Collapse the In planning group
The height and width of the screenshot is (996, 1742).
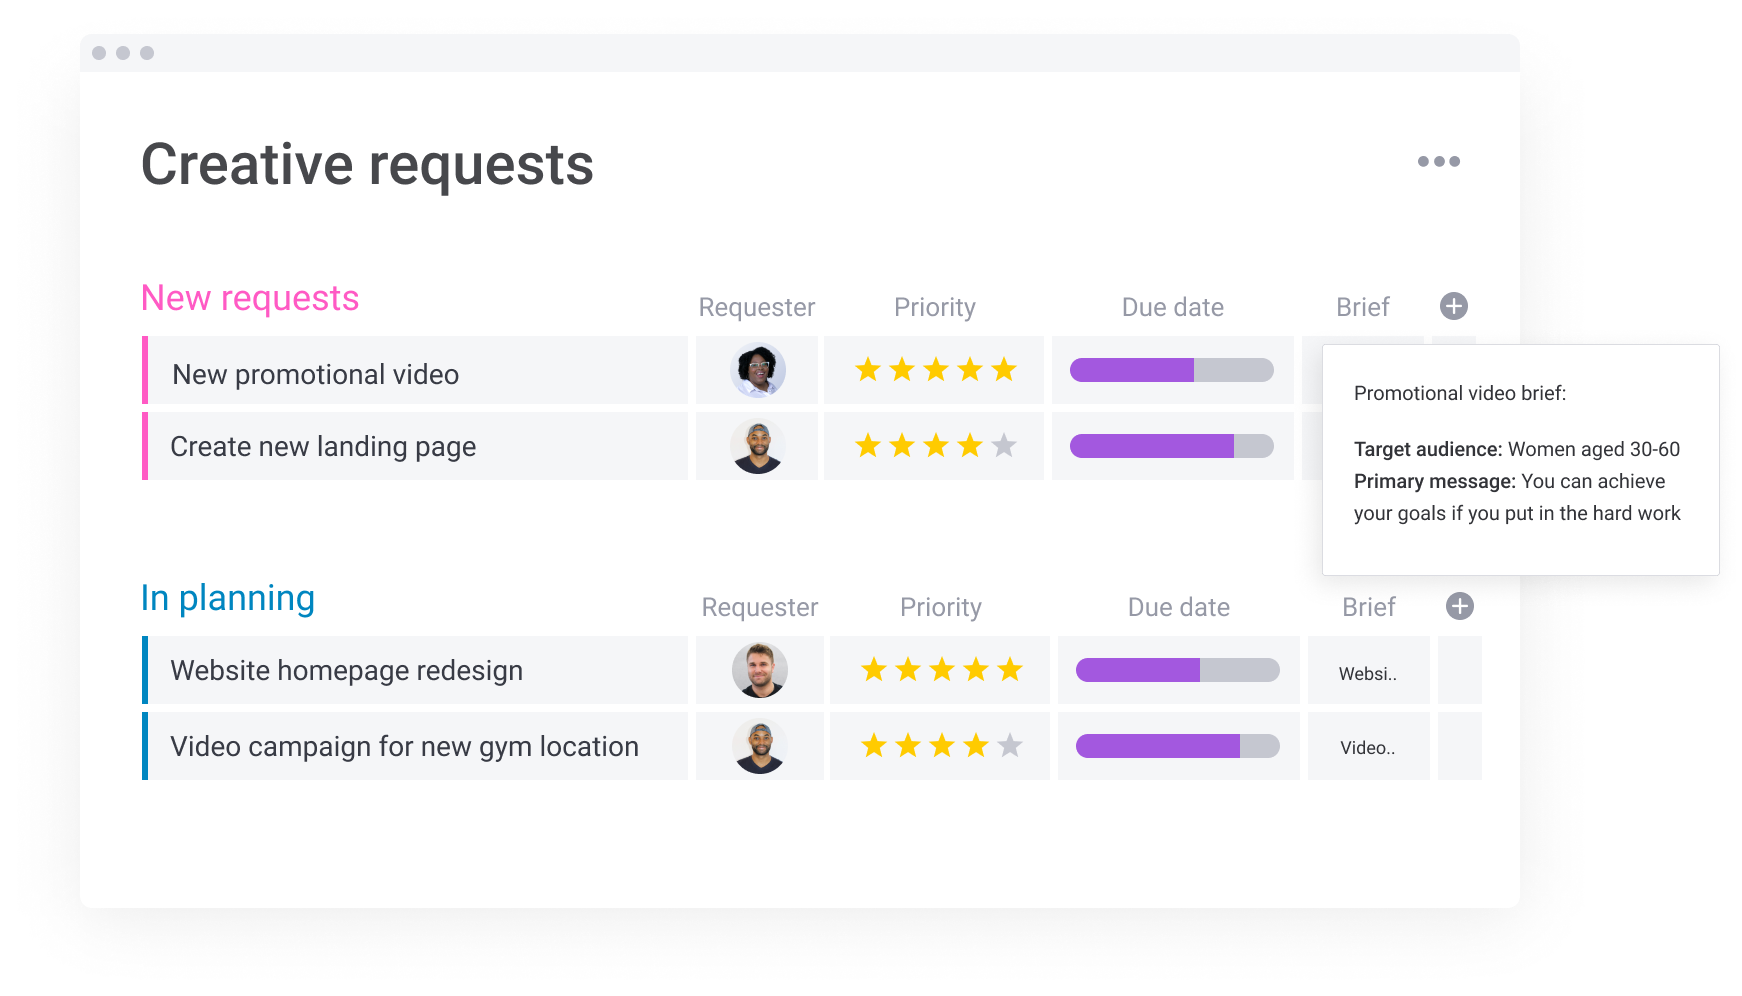pyautogui.click(x=228, y=597)
